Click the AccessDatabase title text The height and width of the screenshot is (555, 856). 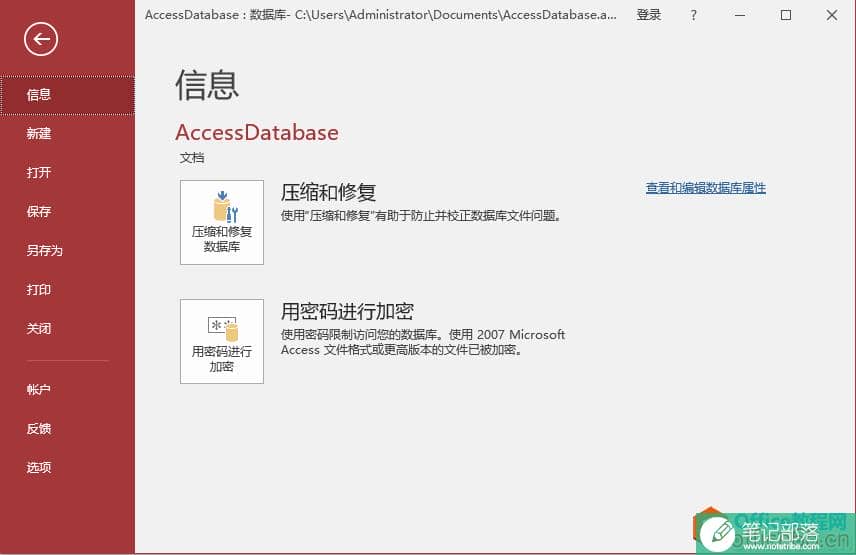(x=257, y=133)
